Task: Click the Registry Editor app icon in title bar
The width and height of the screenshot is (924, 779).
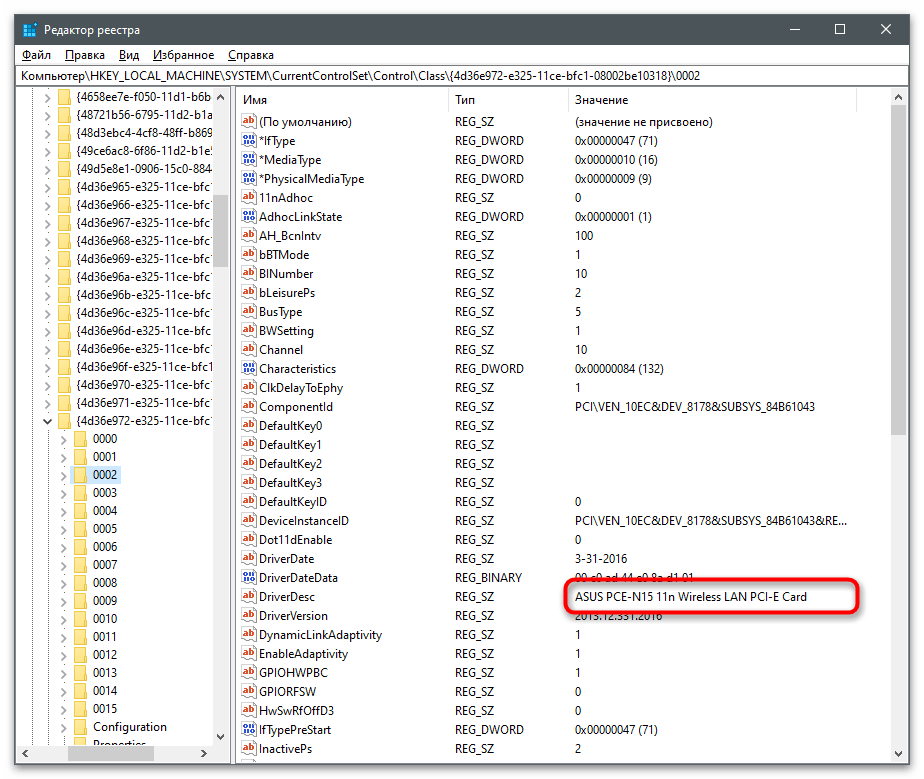Action: coord(29,29)
